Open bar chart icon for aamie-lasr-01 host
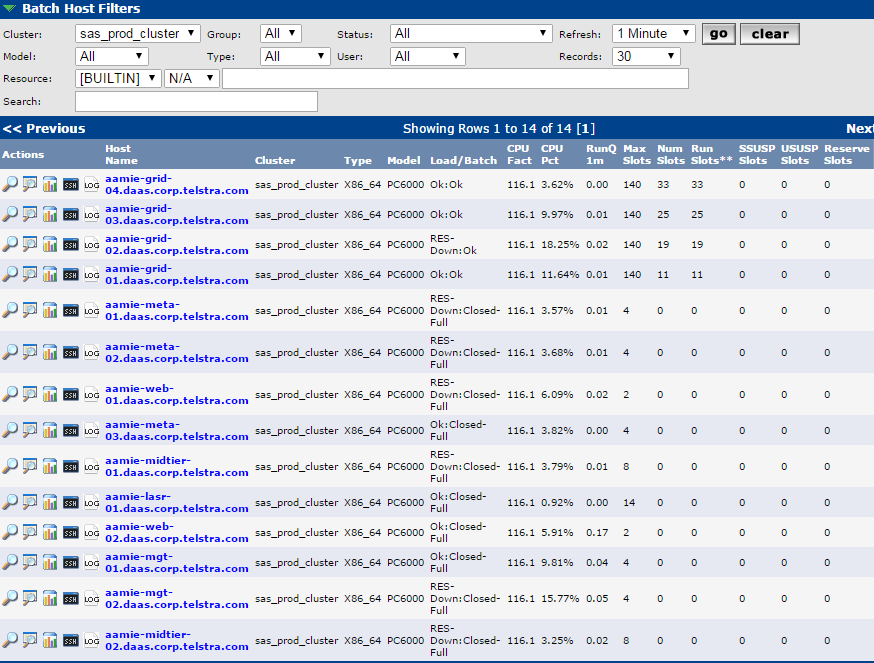Image resolution: width=874 pixels, height=663 pixels. [x=50, y=502]
